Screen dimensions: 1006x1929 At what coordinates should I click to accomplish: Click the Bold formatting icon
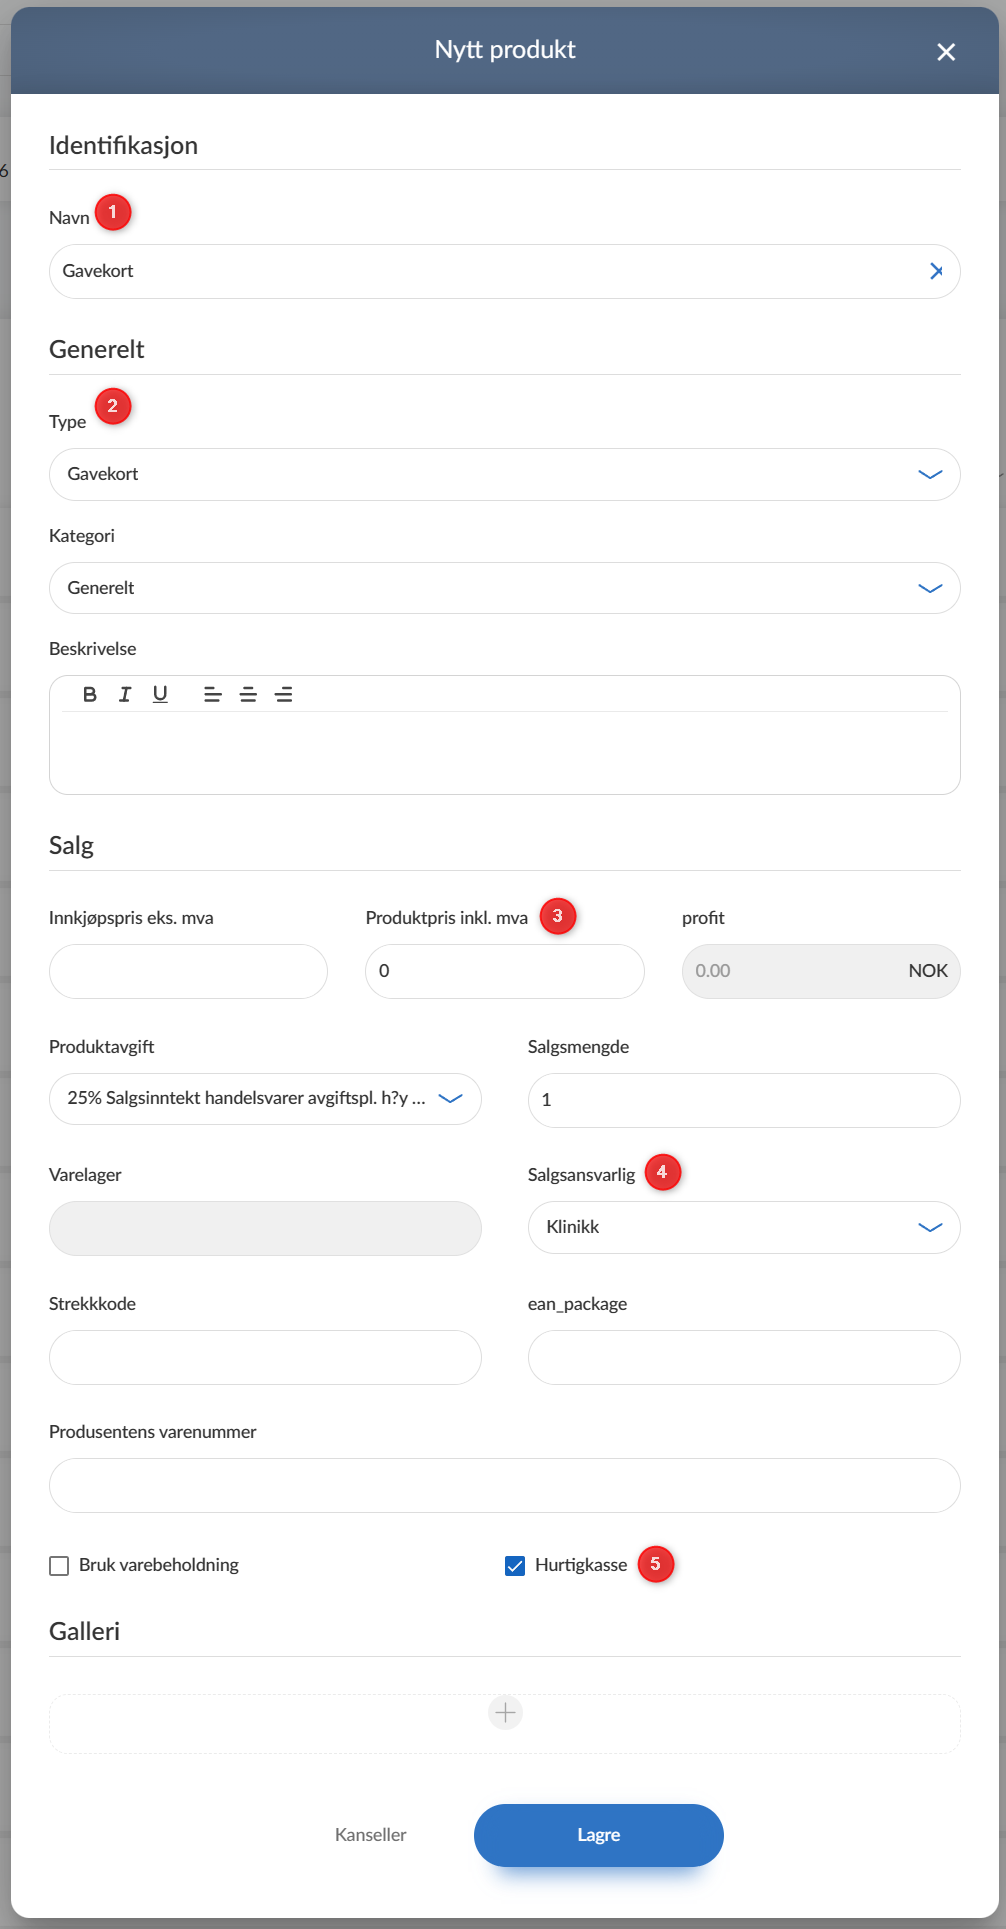tap(90, 694)
